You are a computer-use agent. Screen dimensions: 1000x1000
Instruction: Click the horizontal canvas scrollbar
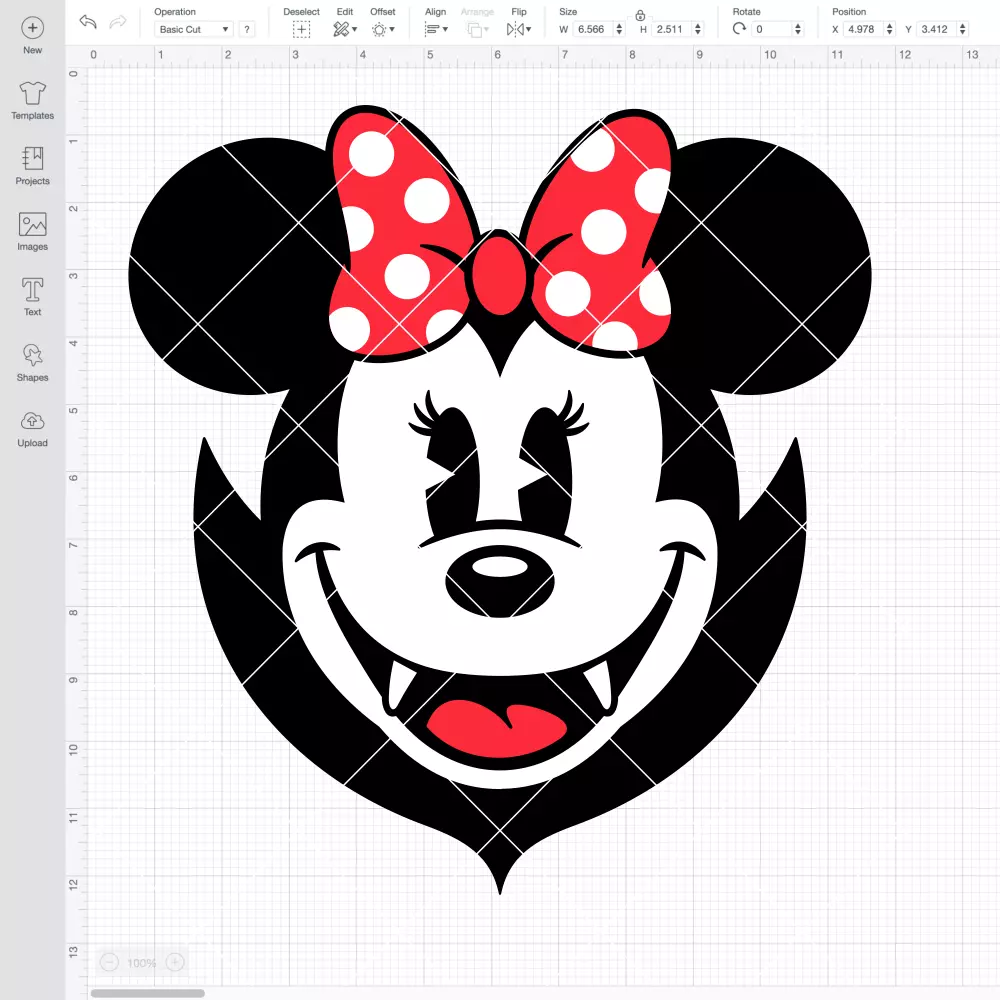pos(148,993)
